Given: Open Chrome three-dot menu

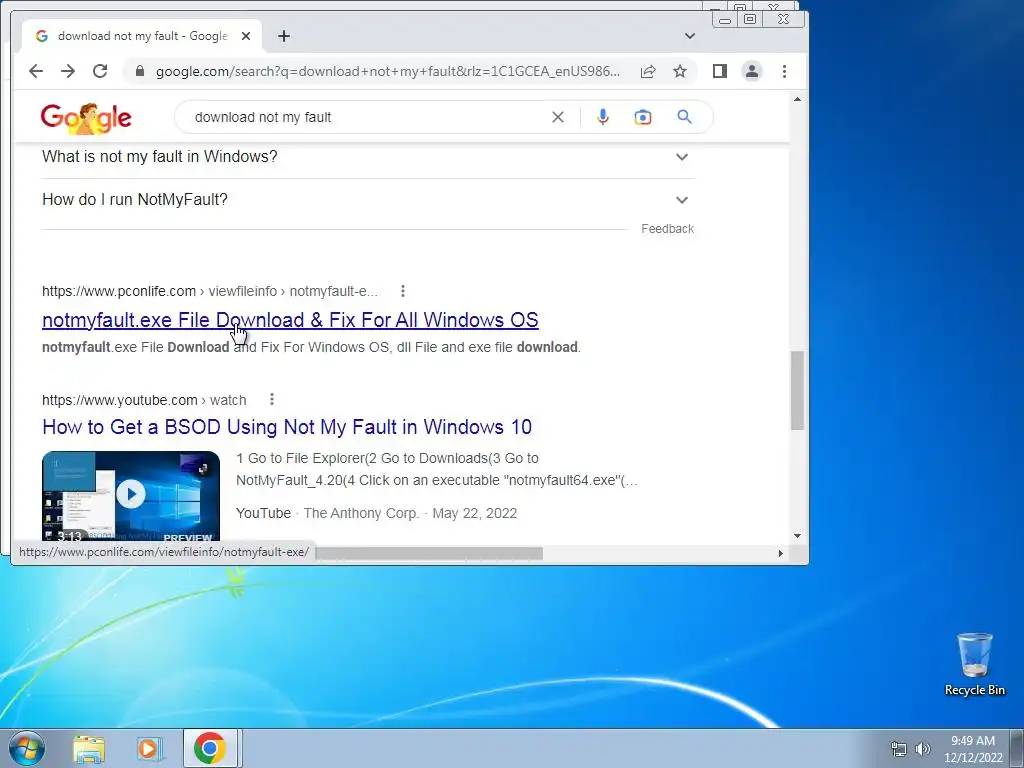Looking at the screenshot, I should 784,71.
